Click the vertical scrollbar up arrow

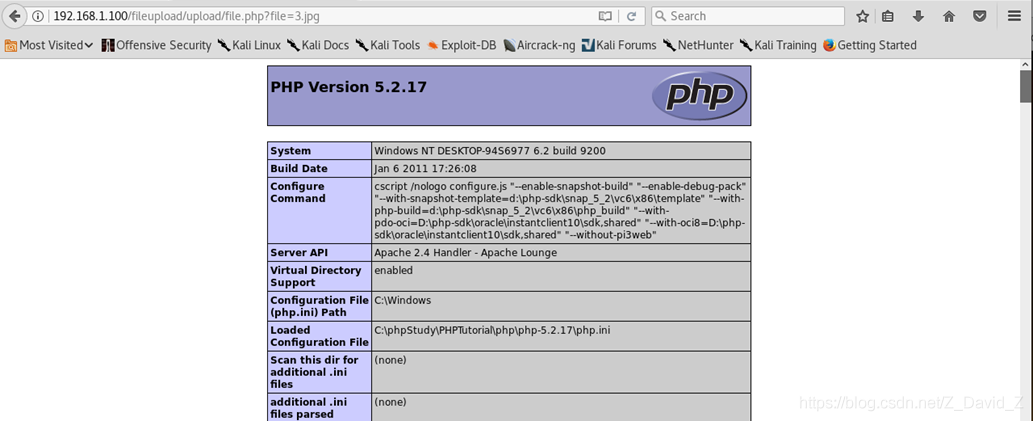click(x=1026, y=64)
